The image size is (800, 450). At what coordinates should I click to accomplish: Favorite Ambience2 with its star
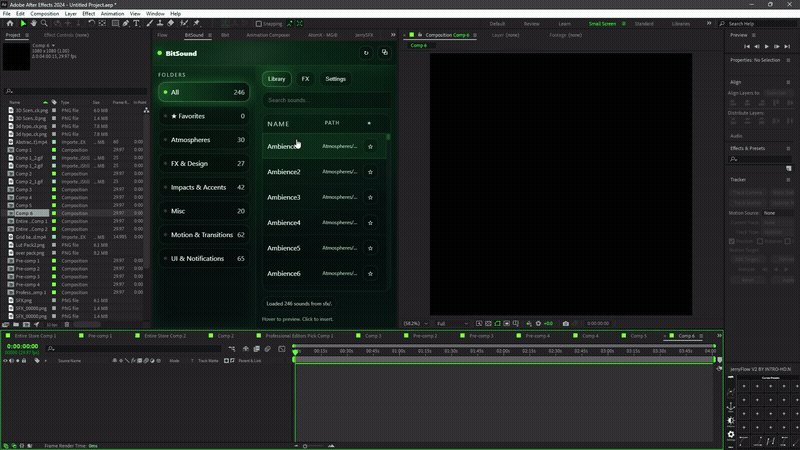[370, 172]
